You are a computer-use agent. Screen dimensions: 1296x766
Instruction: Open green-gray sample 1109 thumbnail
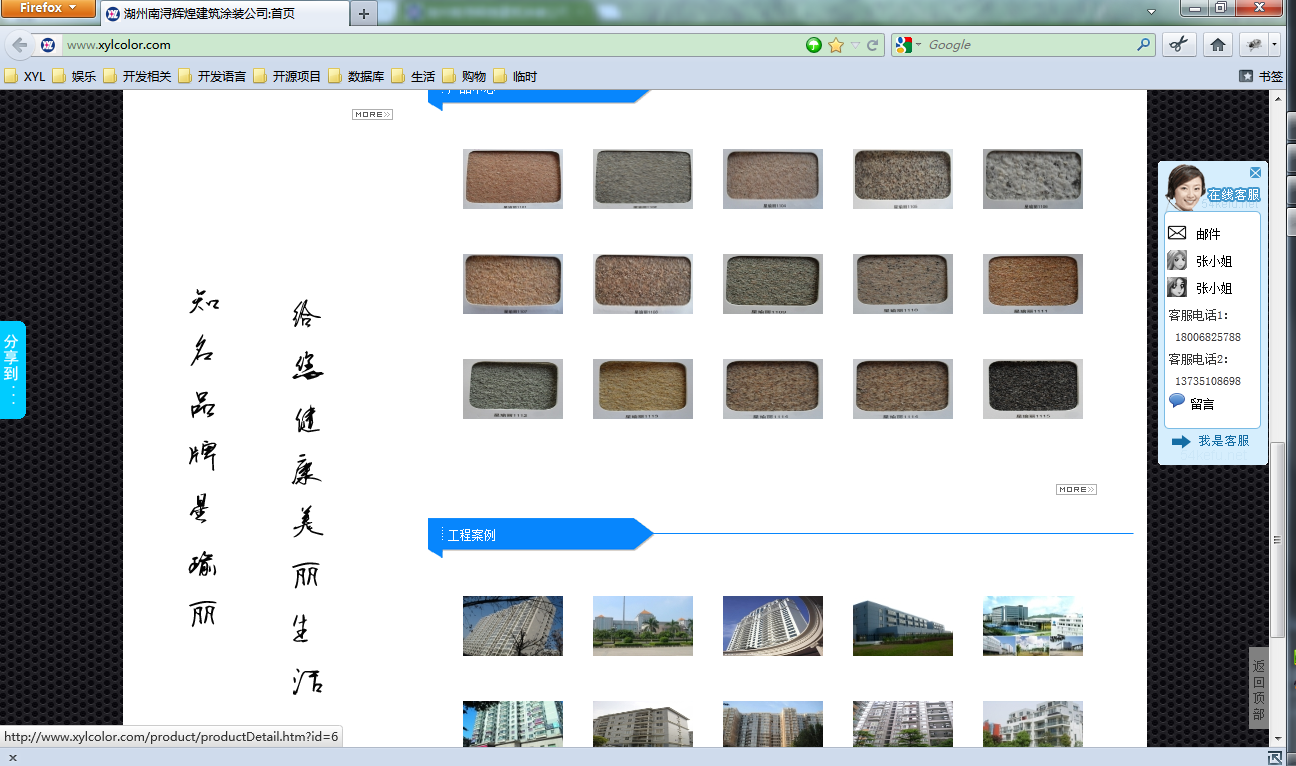pyautogui.click(x=773, y=284)
